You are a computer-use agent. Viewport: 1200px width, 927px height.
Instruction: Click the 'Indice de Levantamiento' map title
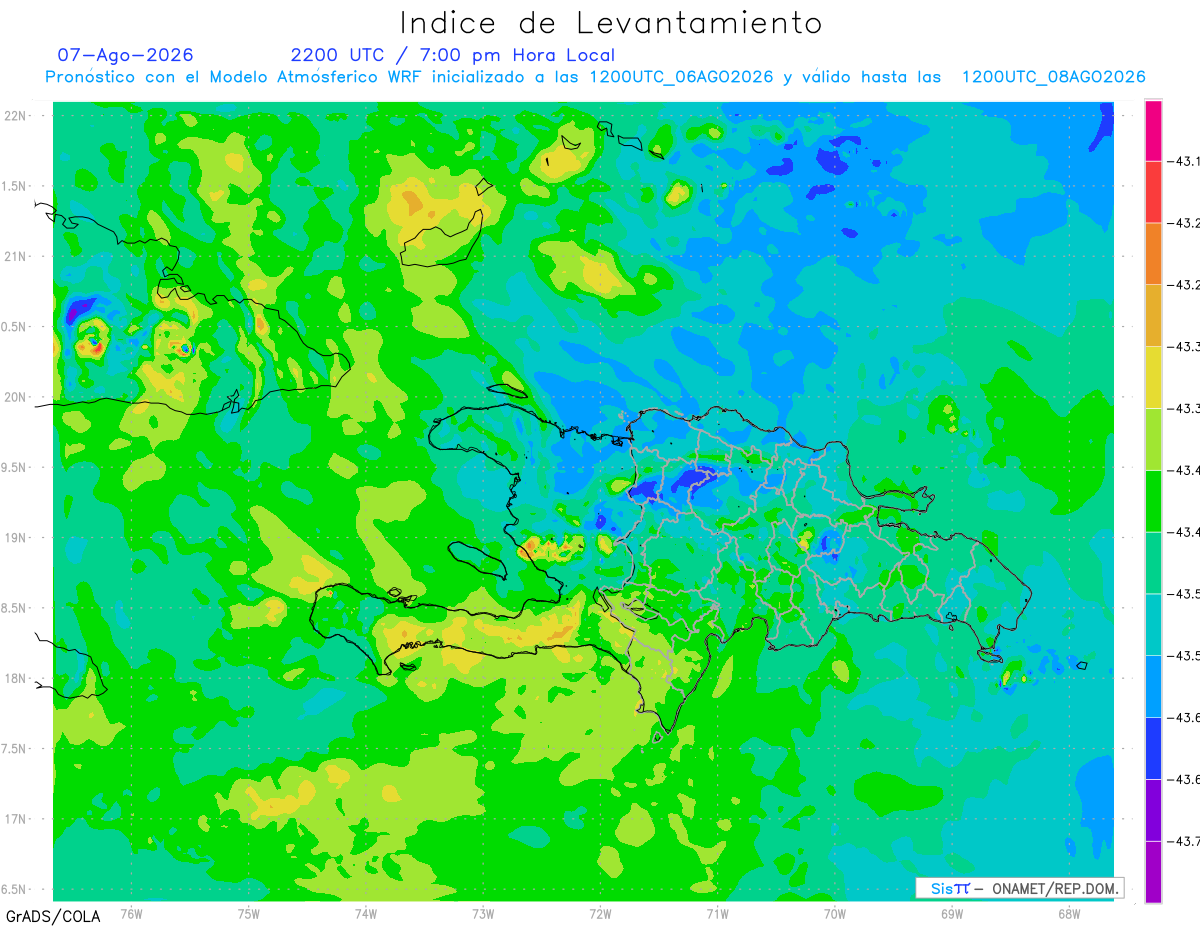point(610,22)
